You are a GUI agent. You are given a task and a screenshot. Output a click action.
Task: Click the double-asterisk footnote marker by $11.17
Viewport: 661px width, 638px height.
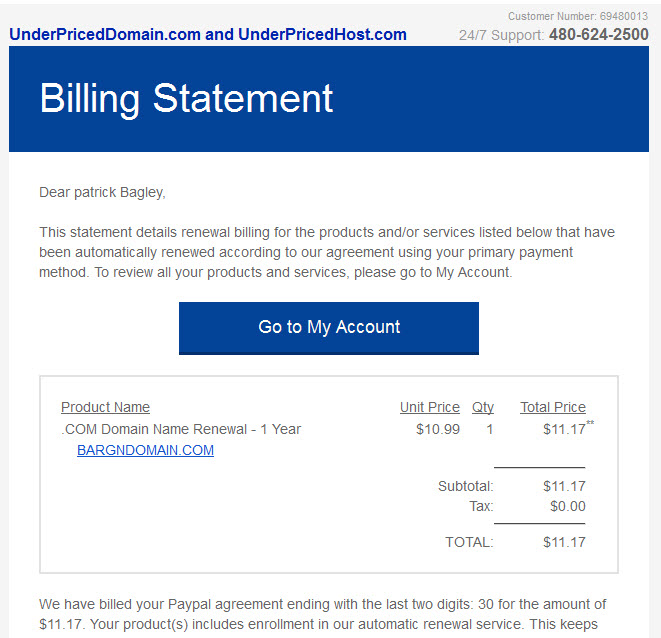coord(590,423)
